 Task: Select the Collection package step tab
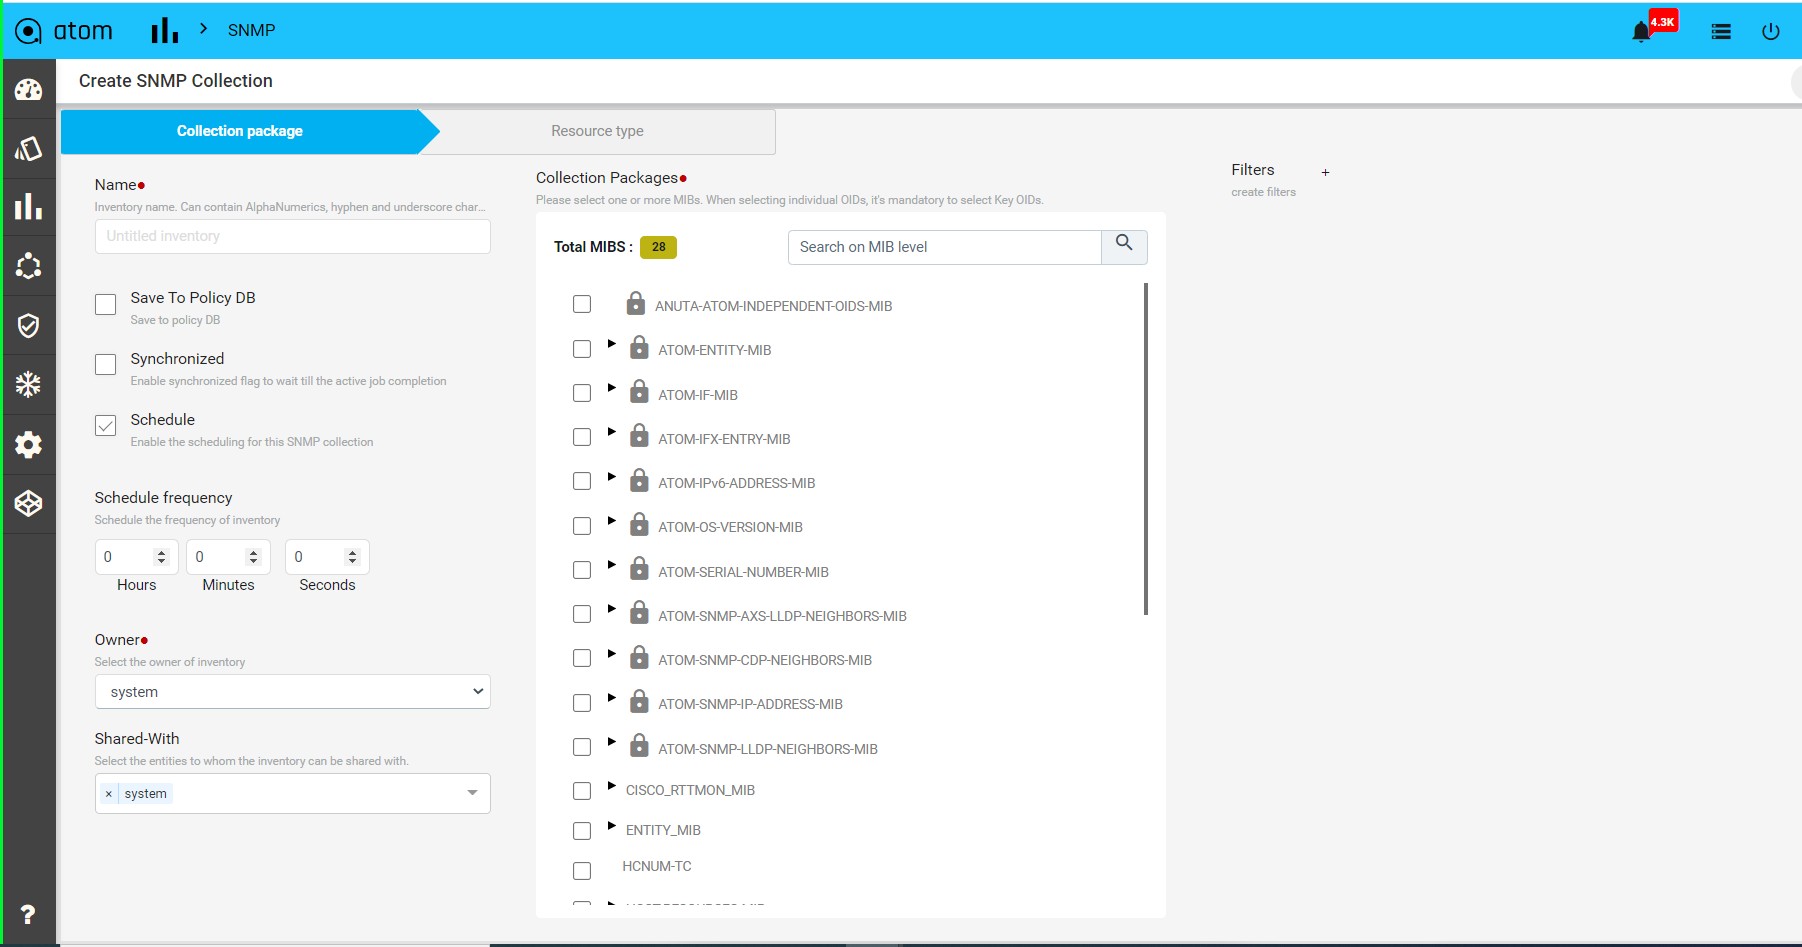pos(240,131)
